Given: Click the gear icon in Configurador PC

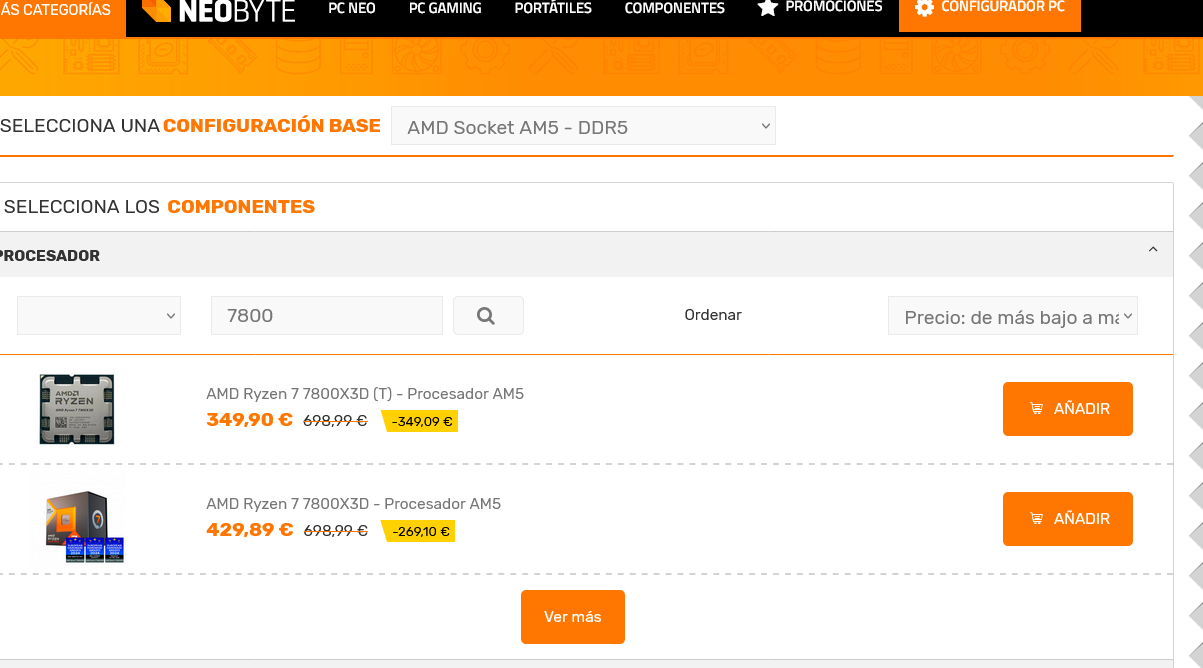Looking at the screenshot, I should point(924,8).
